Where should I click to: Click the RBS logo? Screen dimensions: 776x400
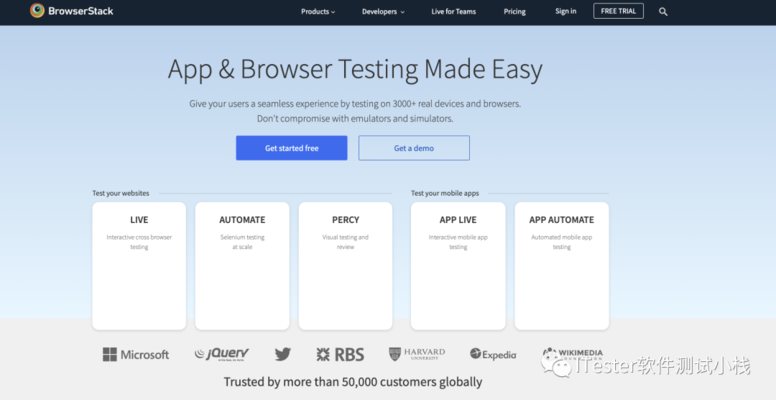(340, 354)
